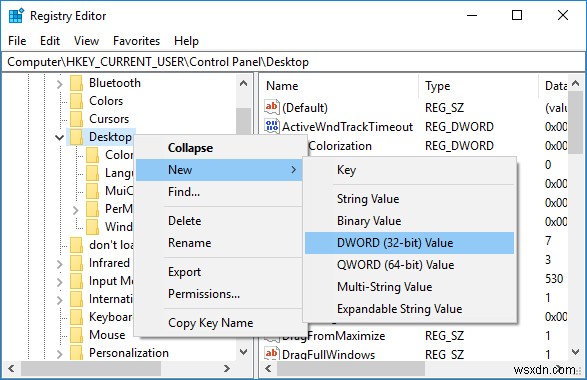Choose Rename in the context menu

click(x=219, y=243)
